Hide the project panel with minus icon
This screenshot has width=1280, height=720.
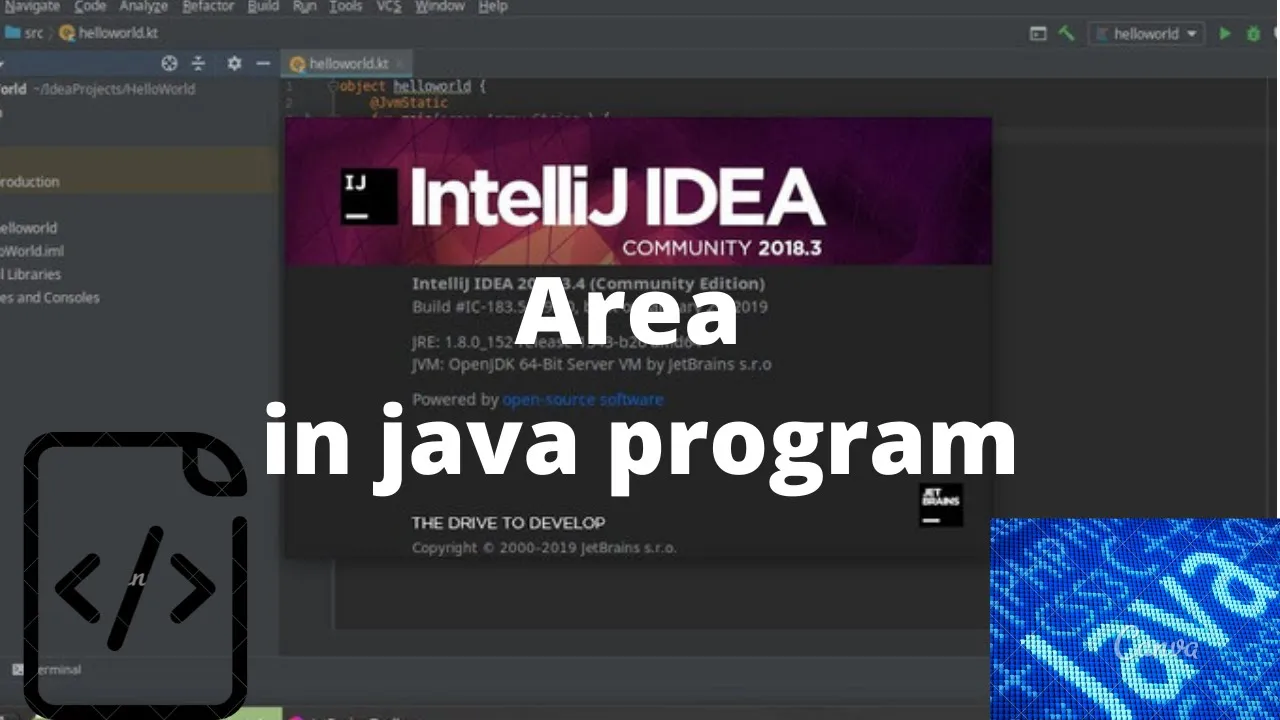coord(263,63)
